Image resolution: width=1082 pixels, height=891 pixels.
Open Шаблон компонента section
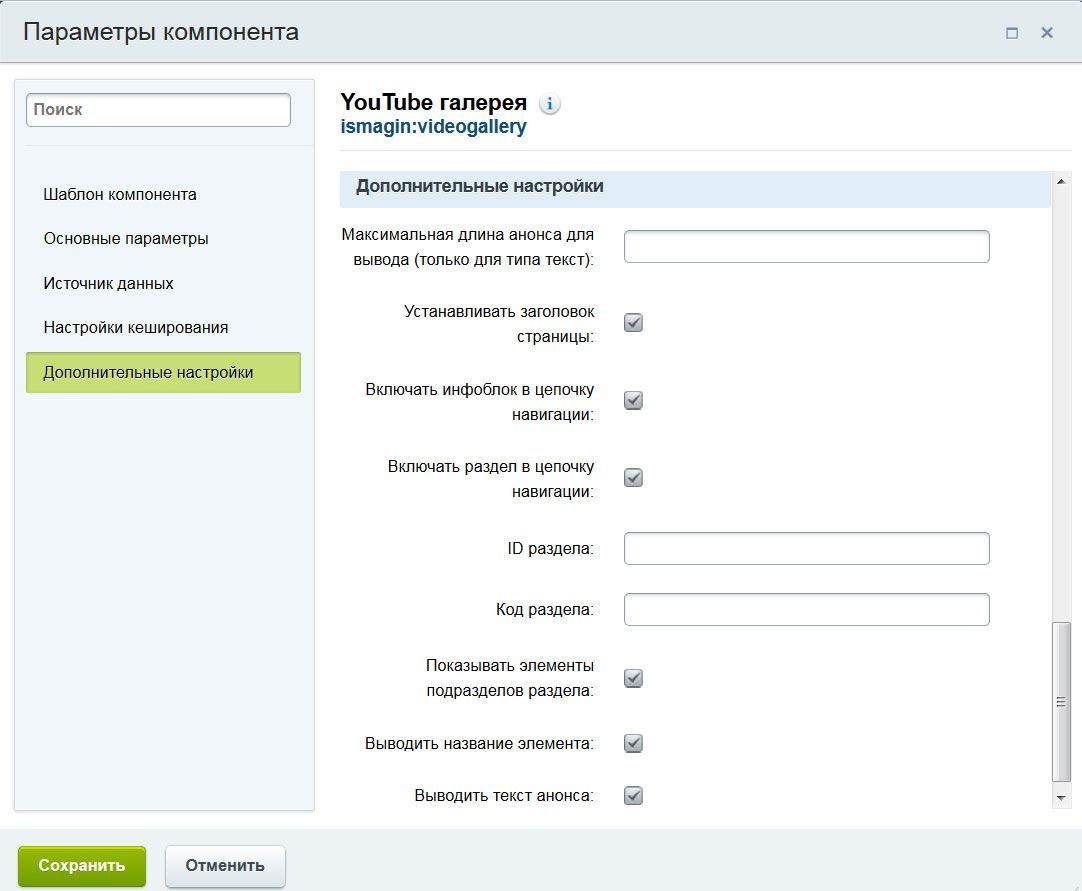pyautogui.click(x=120, y=195)
